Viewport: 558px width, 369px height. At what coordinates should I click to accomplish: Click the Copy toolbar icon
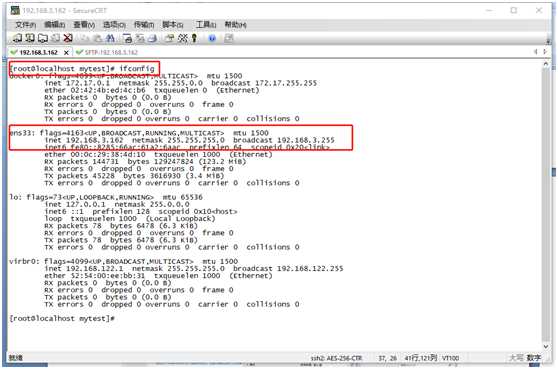coord(85,38)
